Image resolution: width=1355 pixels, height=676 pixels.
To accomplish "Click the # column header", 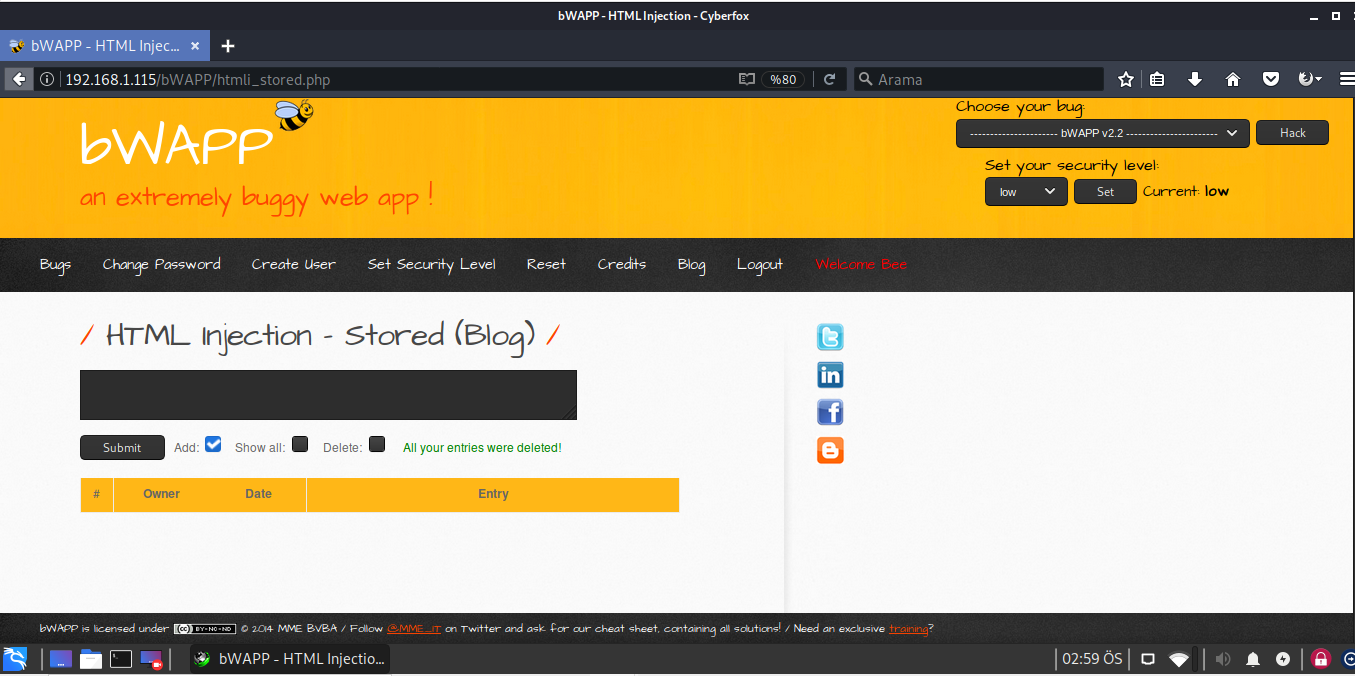I will point(97,494).
